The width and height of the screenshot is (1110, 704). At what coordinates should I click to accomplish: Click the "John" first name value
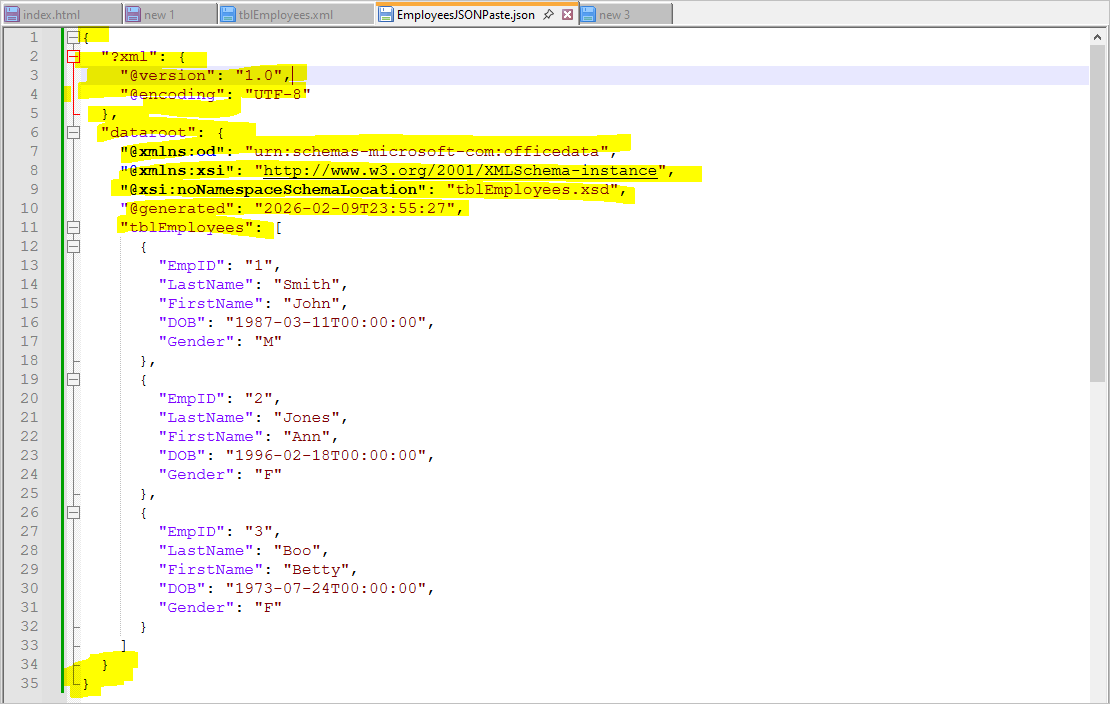(311, 304)
